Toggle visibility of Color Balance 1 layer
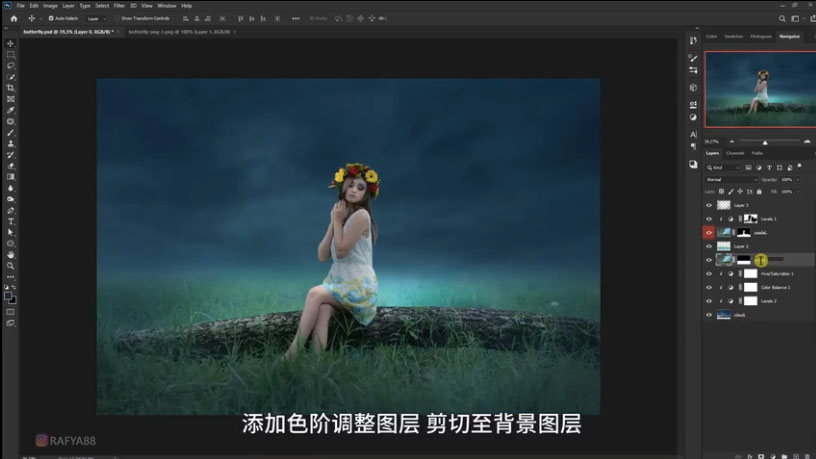The width and height of the screenshot is (816, 459). pos(709,287)
